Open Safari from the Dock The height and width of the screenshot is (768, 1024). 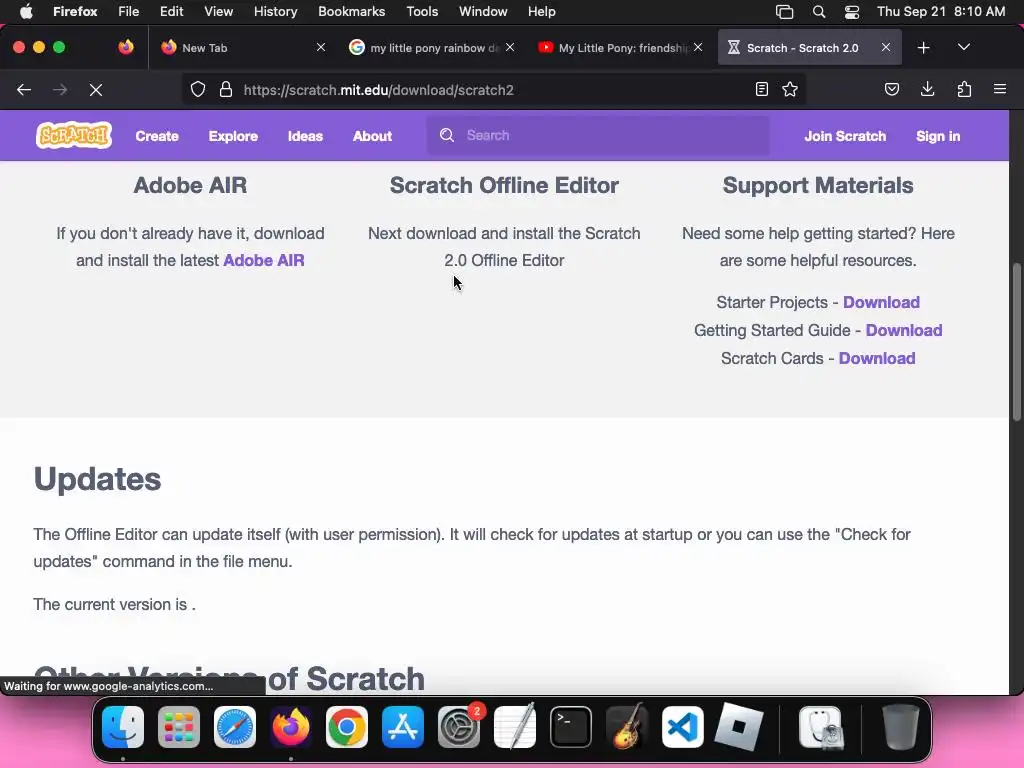pyautogui.click(x=235, y=727)
